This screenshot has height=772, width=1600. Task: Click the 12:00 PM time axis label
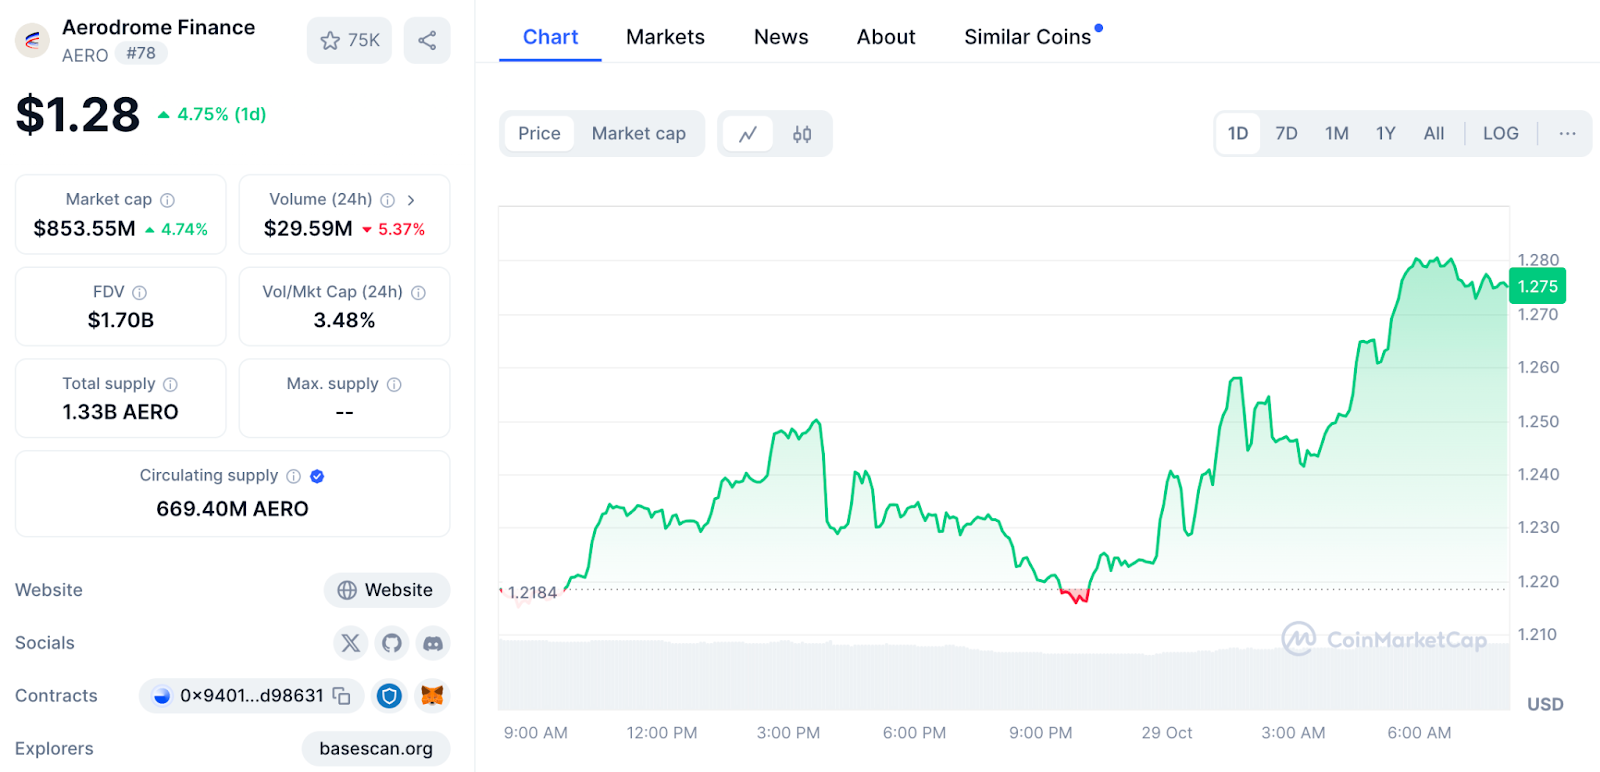point(662,733)
